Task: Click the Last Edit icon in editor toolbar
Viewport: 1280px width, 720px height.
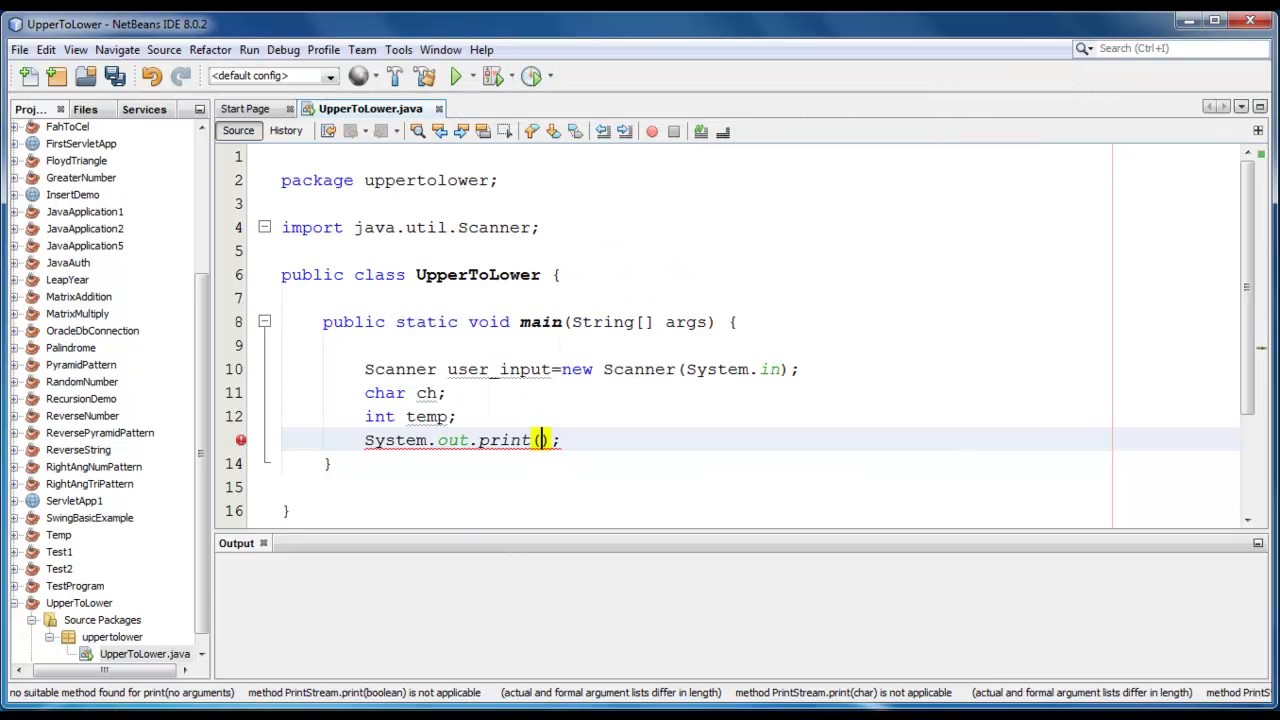Action: coord(328,131)
